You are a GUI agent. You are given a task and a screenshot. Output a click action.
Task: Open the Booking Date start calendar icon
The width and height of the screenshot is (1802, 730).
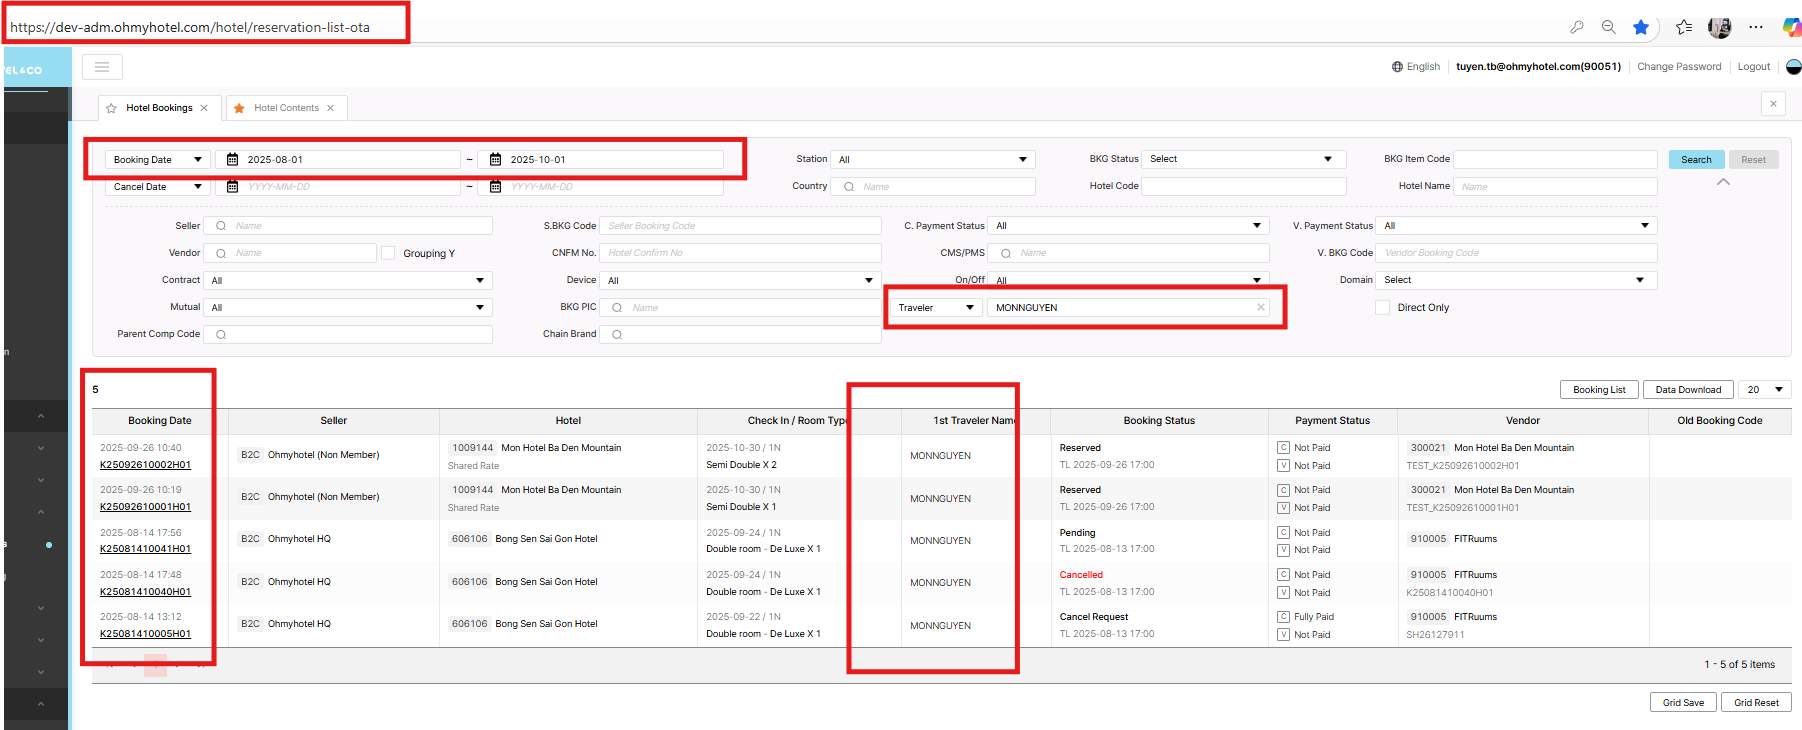(232, 160)
